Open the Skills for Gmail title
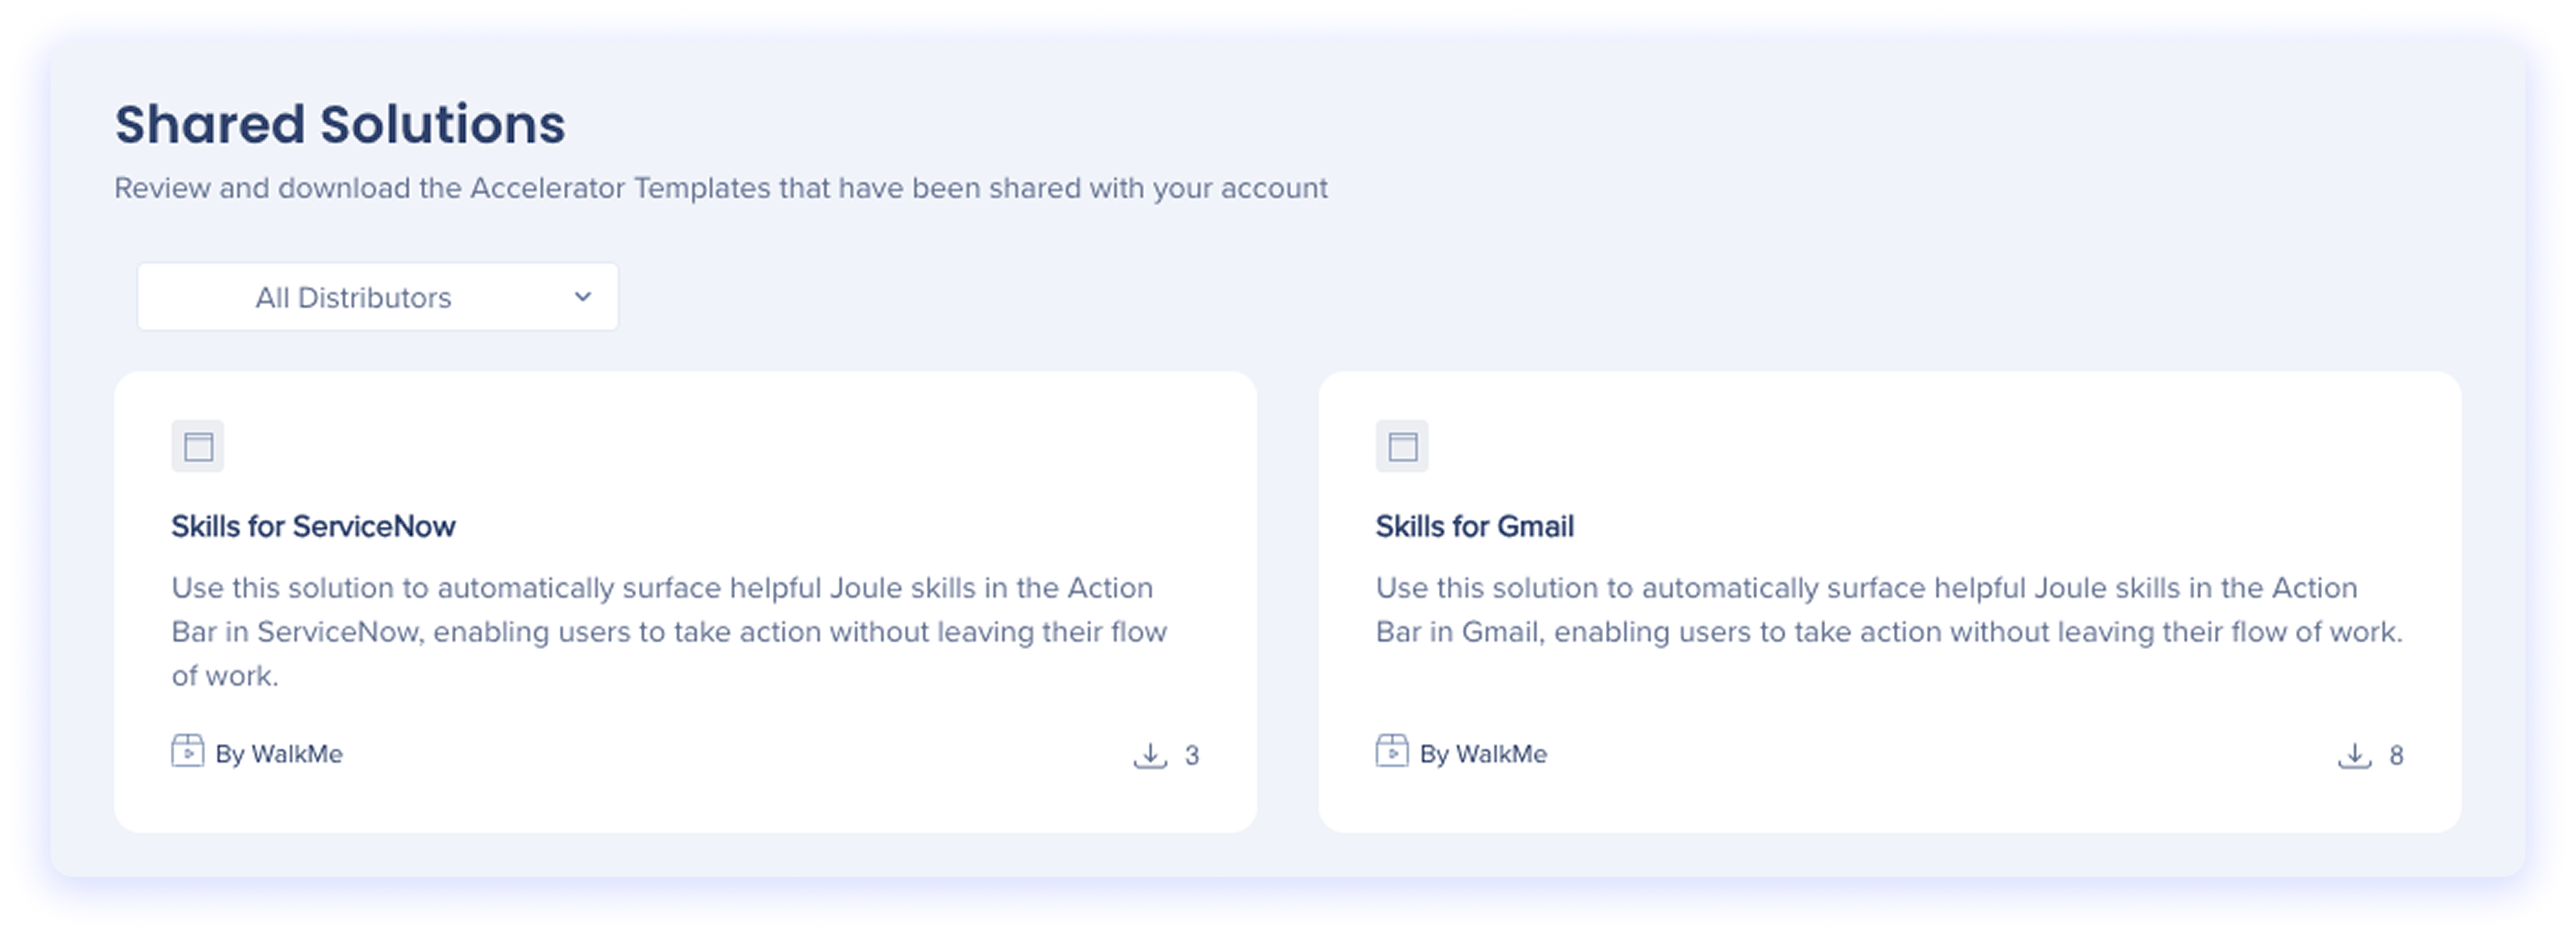This screenshot has height=936, width=2576. (x=1474, y=526)
